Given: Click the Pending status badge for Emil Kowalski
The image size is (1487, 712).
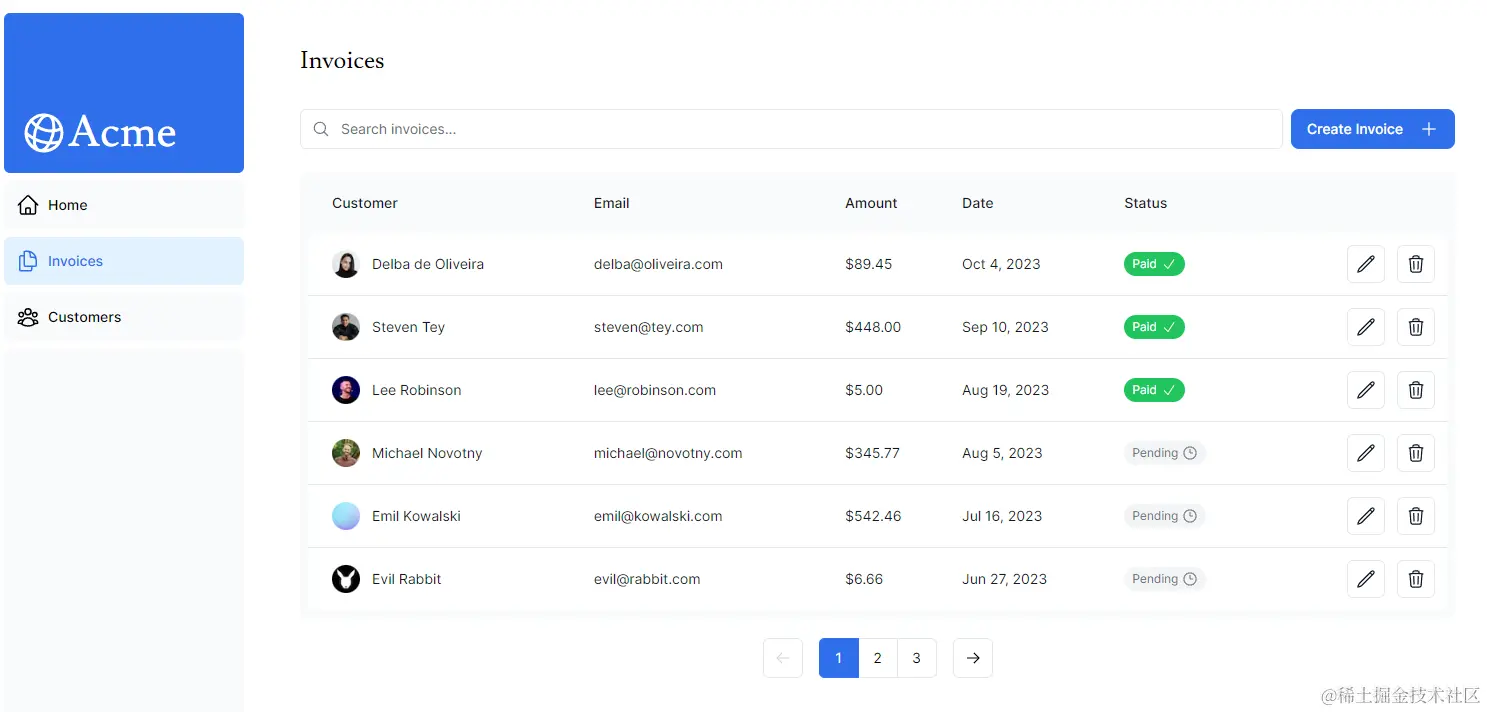Looking at the screenshot, I should pyautogui.click(x=1164, y=516).
